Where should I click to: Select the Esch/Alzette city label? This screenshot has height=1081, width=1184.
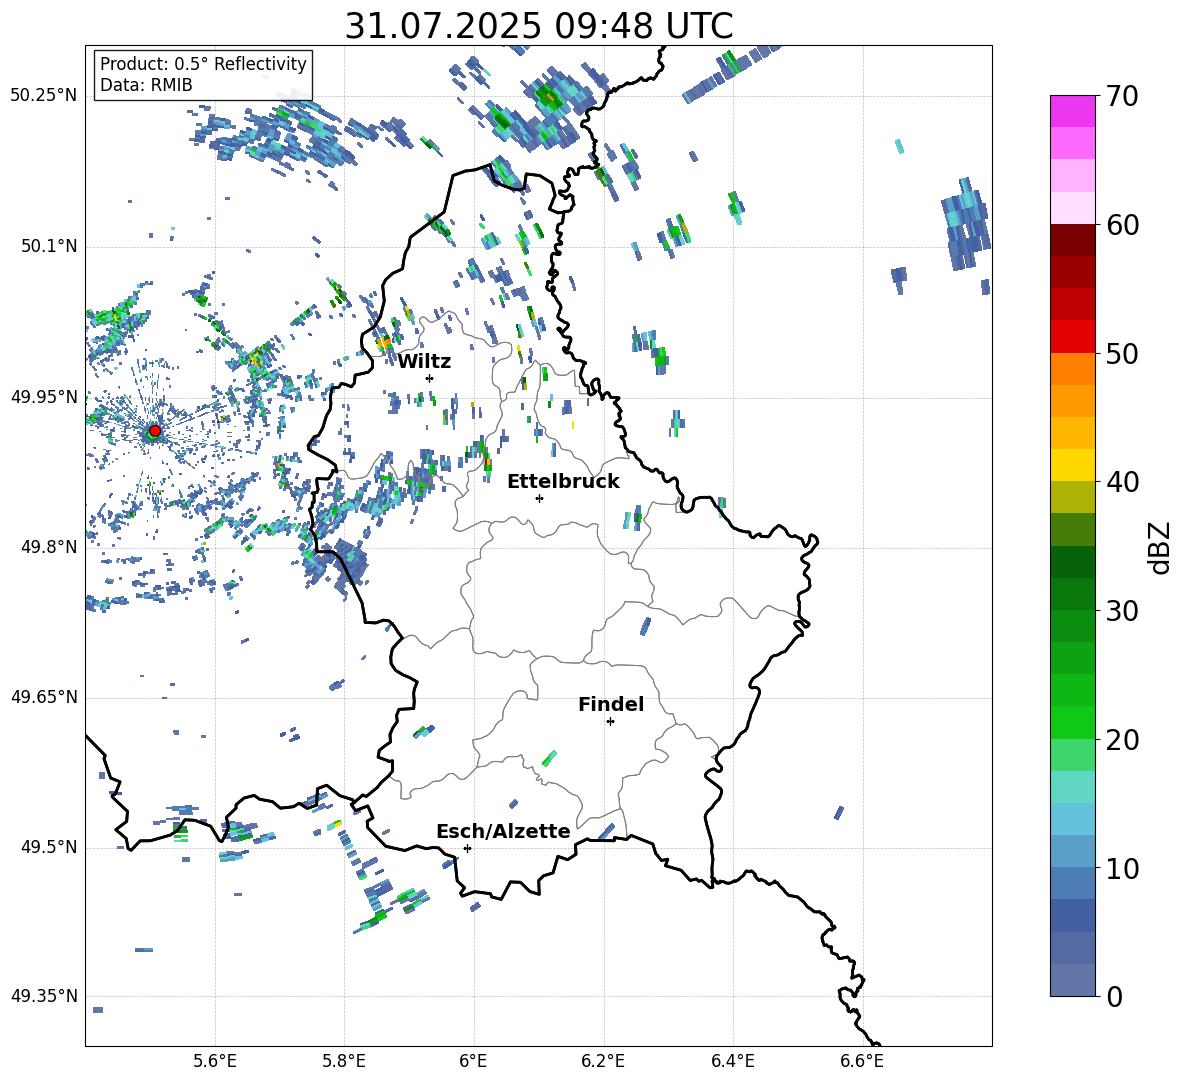503,832
